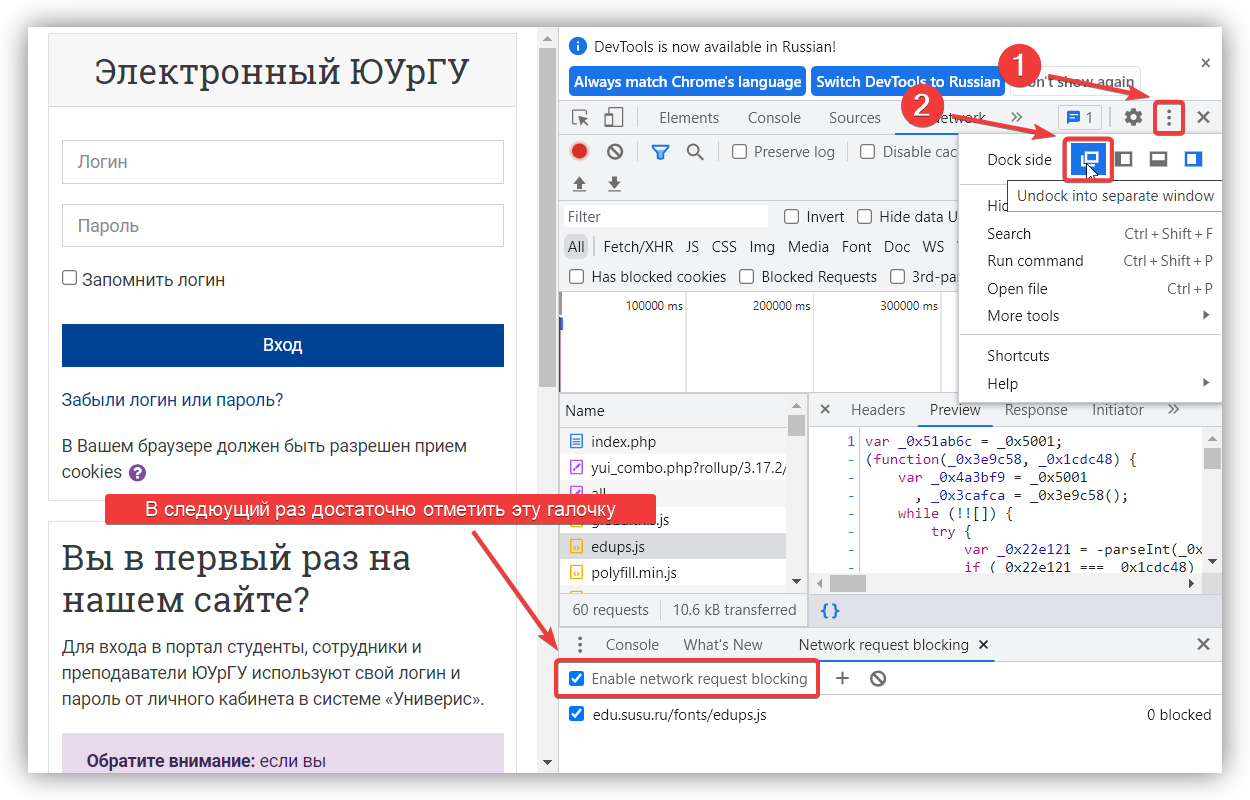Toggle device toolbar icon in DevTools
The width and height of the screenshot is (1250, 800).
(x=613, y=118)
